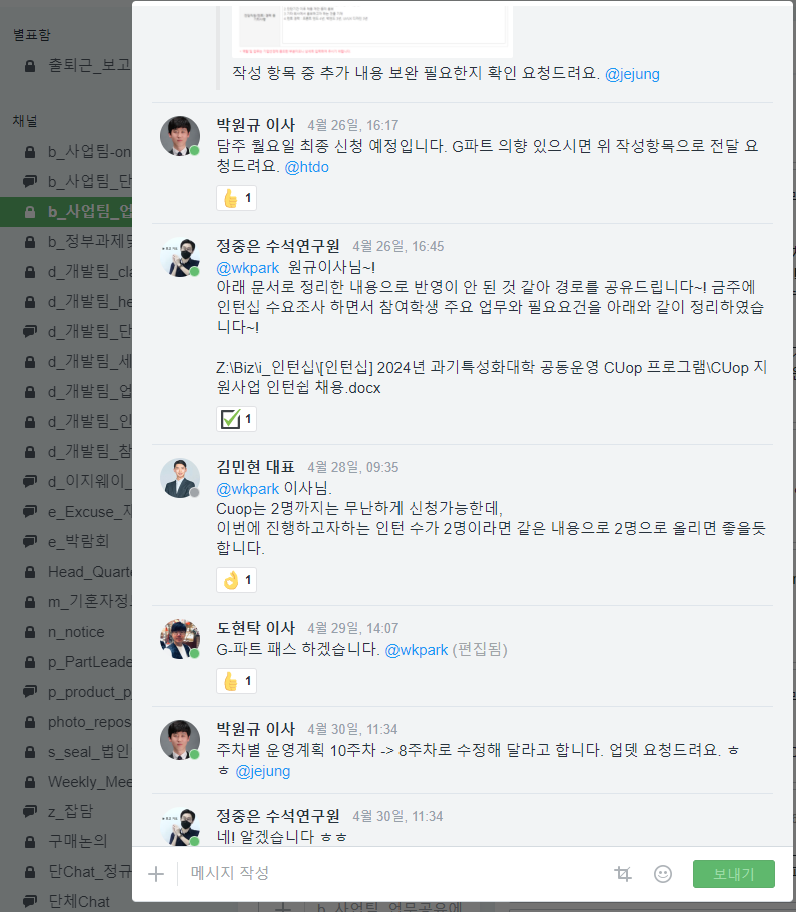This screenshot has height=912, width=796.
Task: Toggle the check mark reaction under docx path
Action: 237,420
